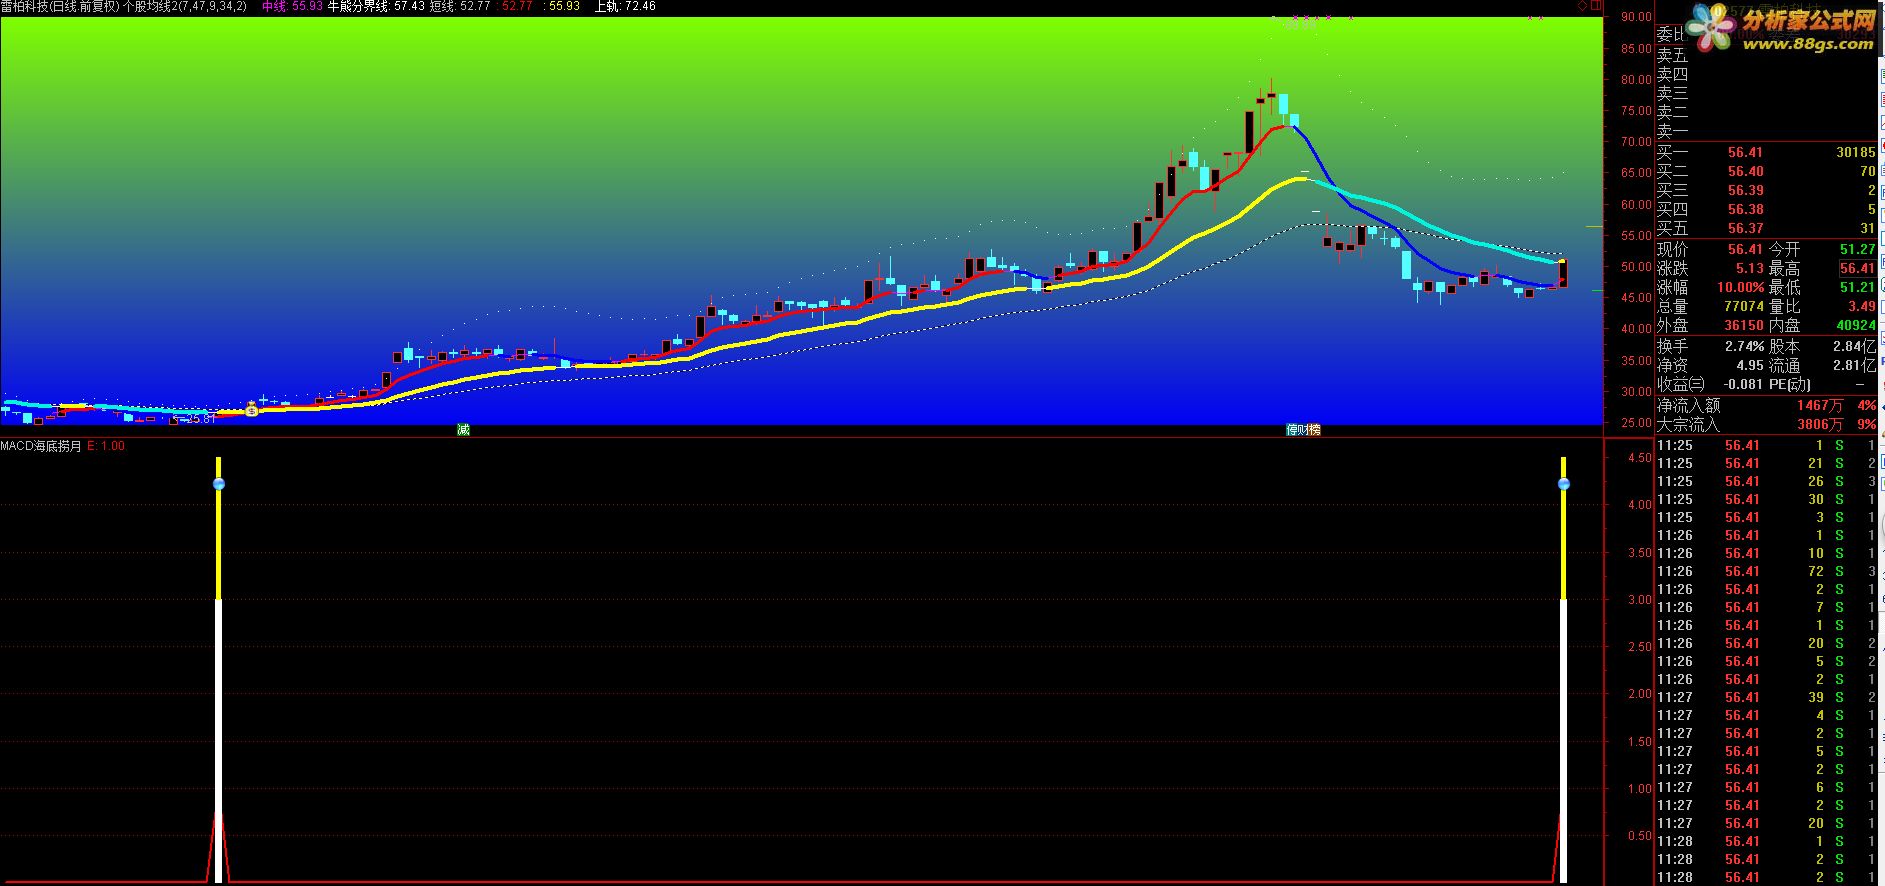Screen dimensions: 1885x886
Task: Click the 今开 value 51.27
Action: (x=1857, y=249)
